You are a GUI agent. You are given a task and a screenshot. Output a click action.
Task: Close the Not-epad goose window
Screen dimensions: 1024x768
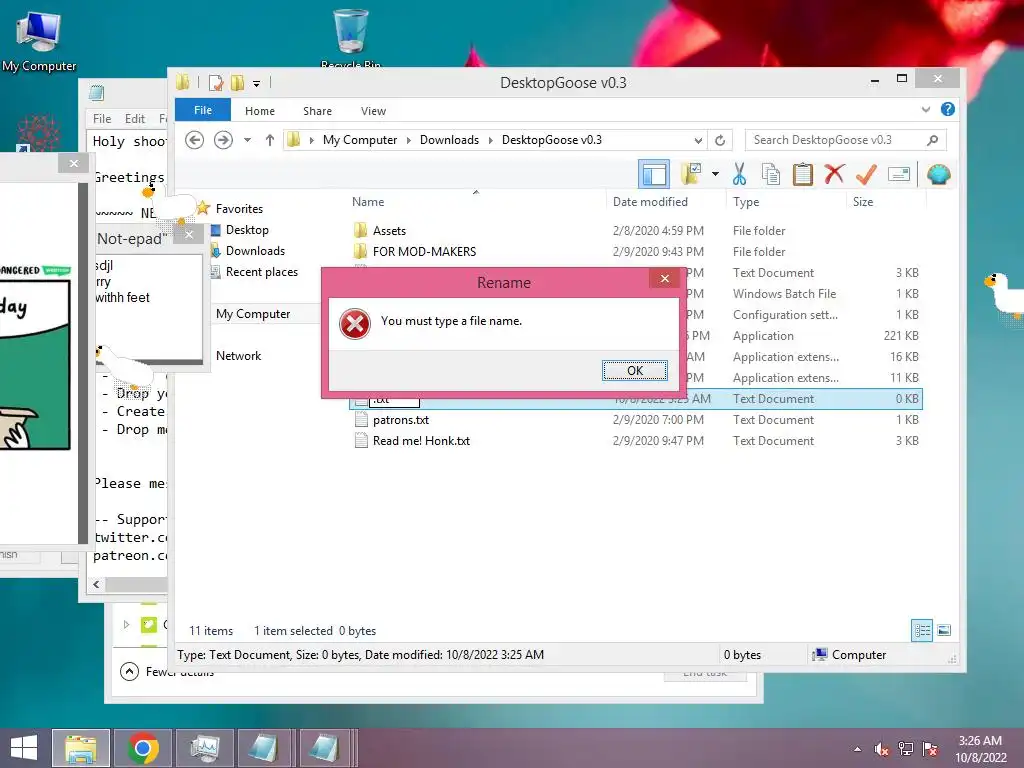click(189, 234)
